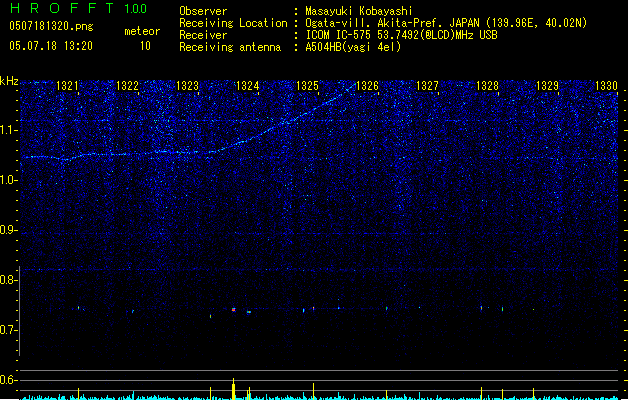Click the tallest yellow spike in the bottom power graph
Image resolution: width=629 pixels, height=400 pixels.
point(233,389)
